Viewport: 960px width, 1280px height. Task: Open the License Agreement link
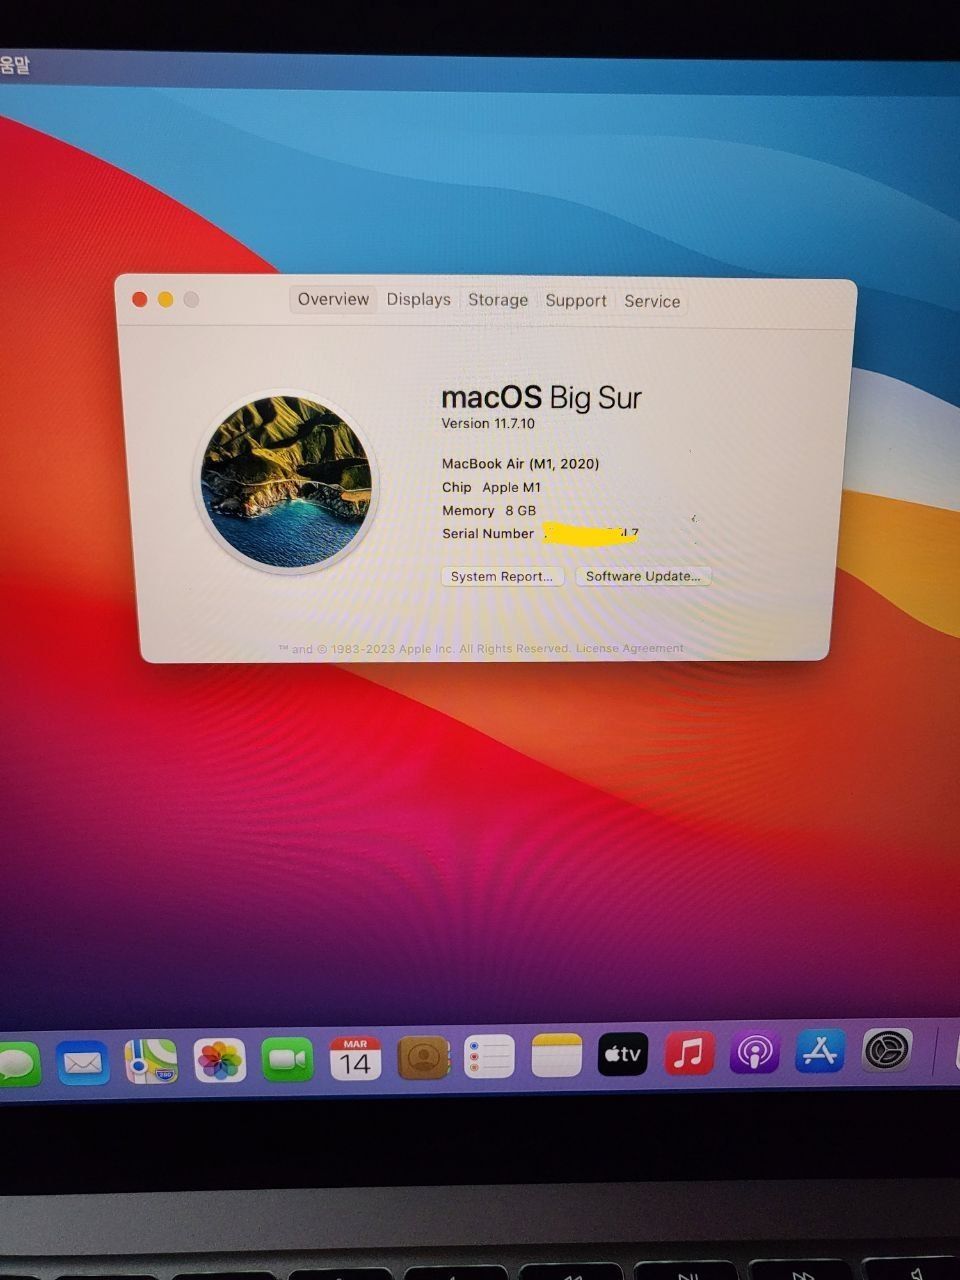(630, 649)
